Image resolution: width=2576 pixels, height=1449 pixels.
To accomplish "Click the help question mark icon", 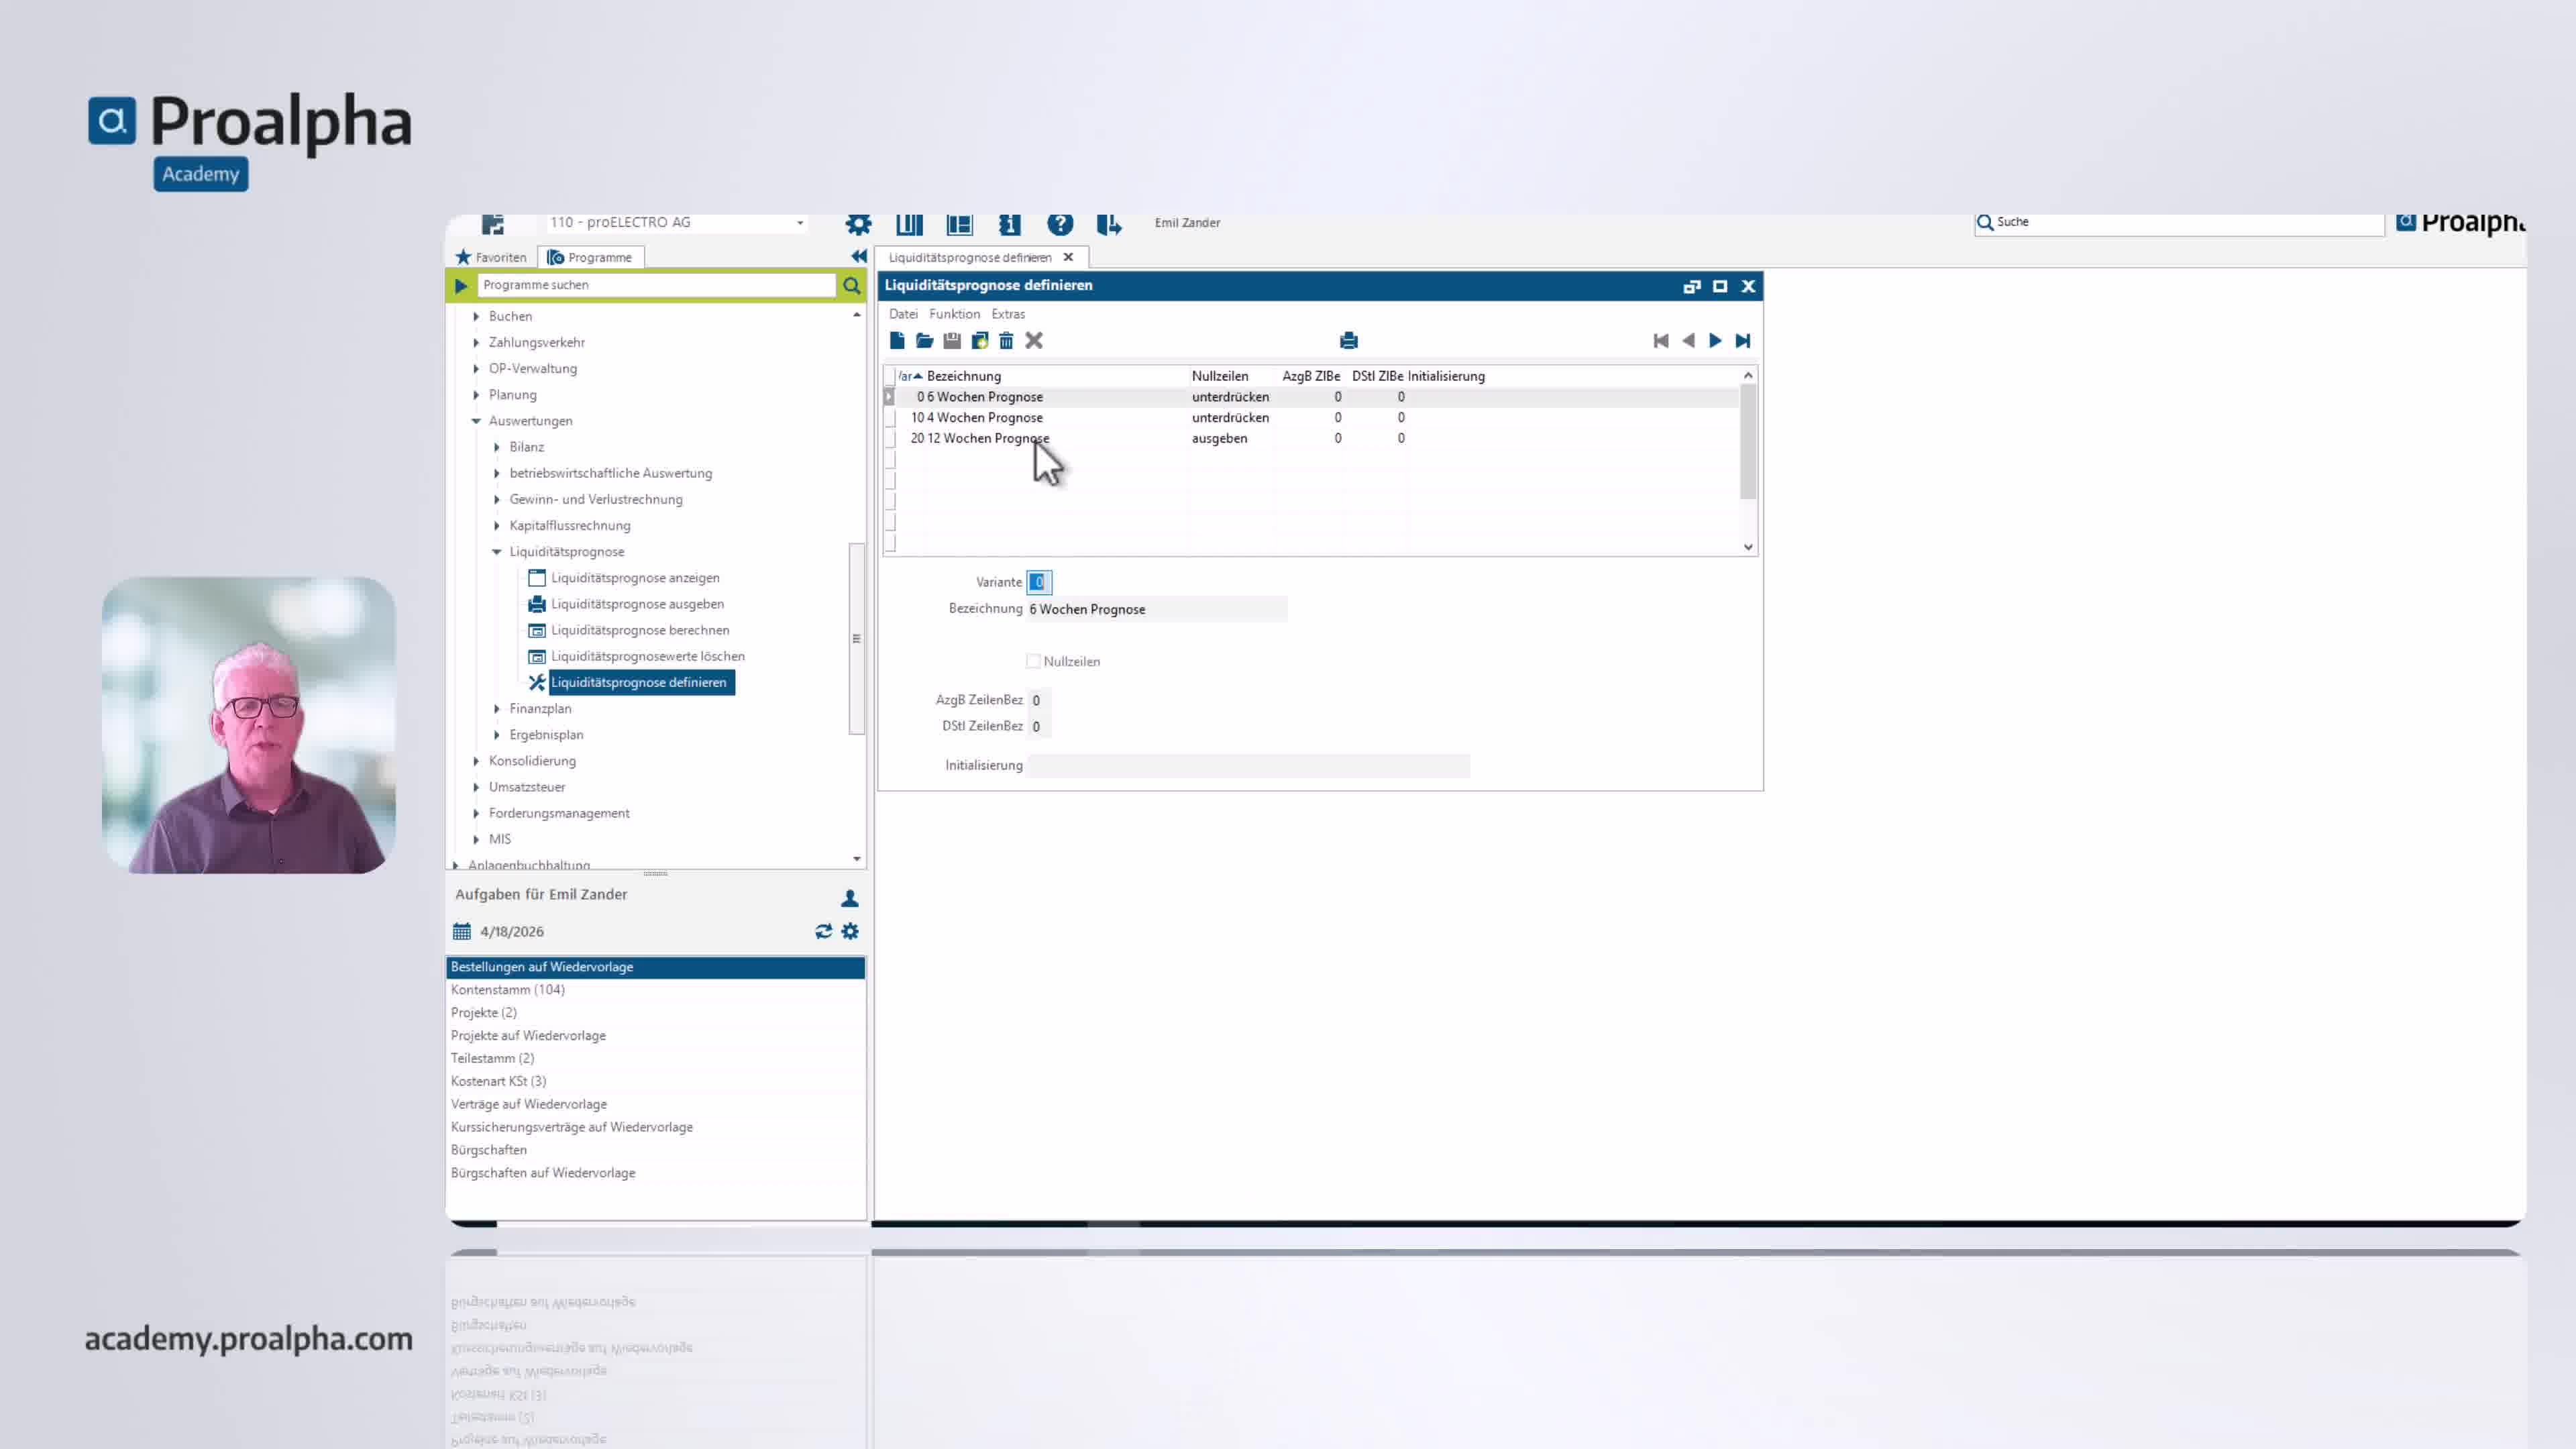I will tap(1060, 223).
